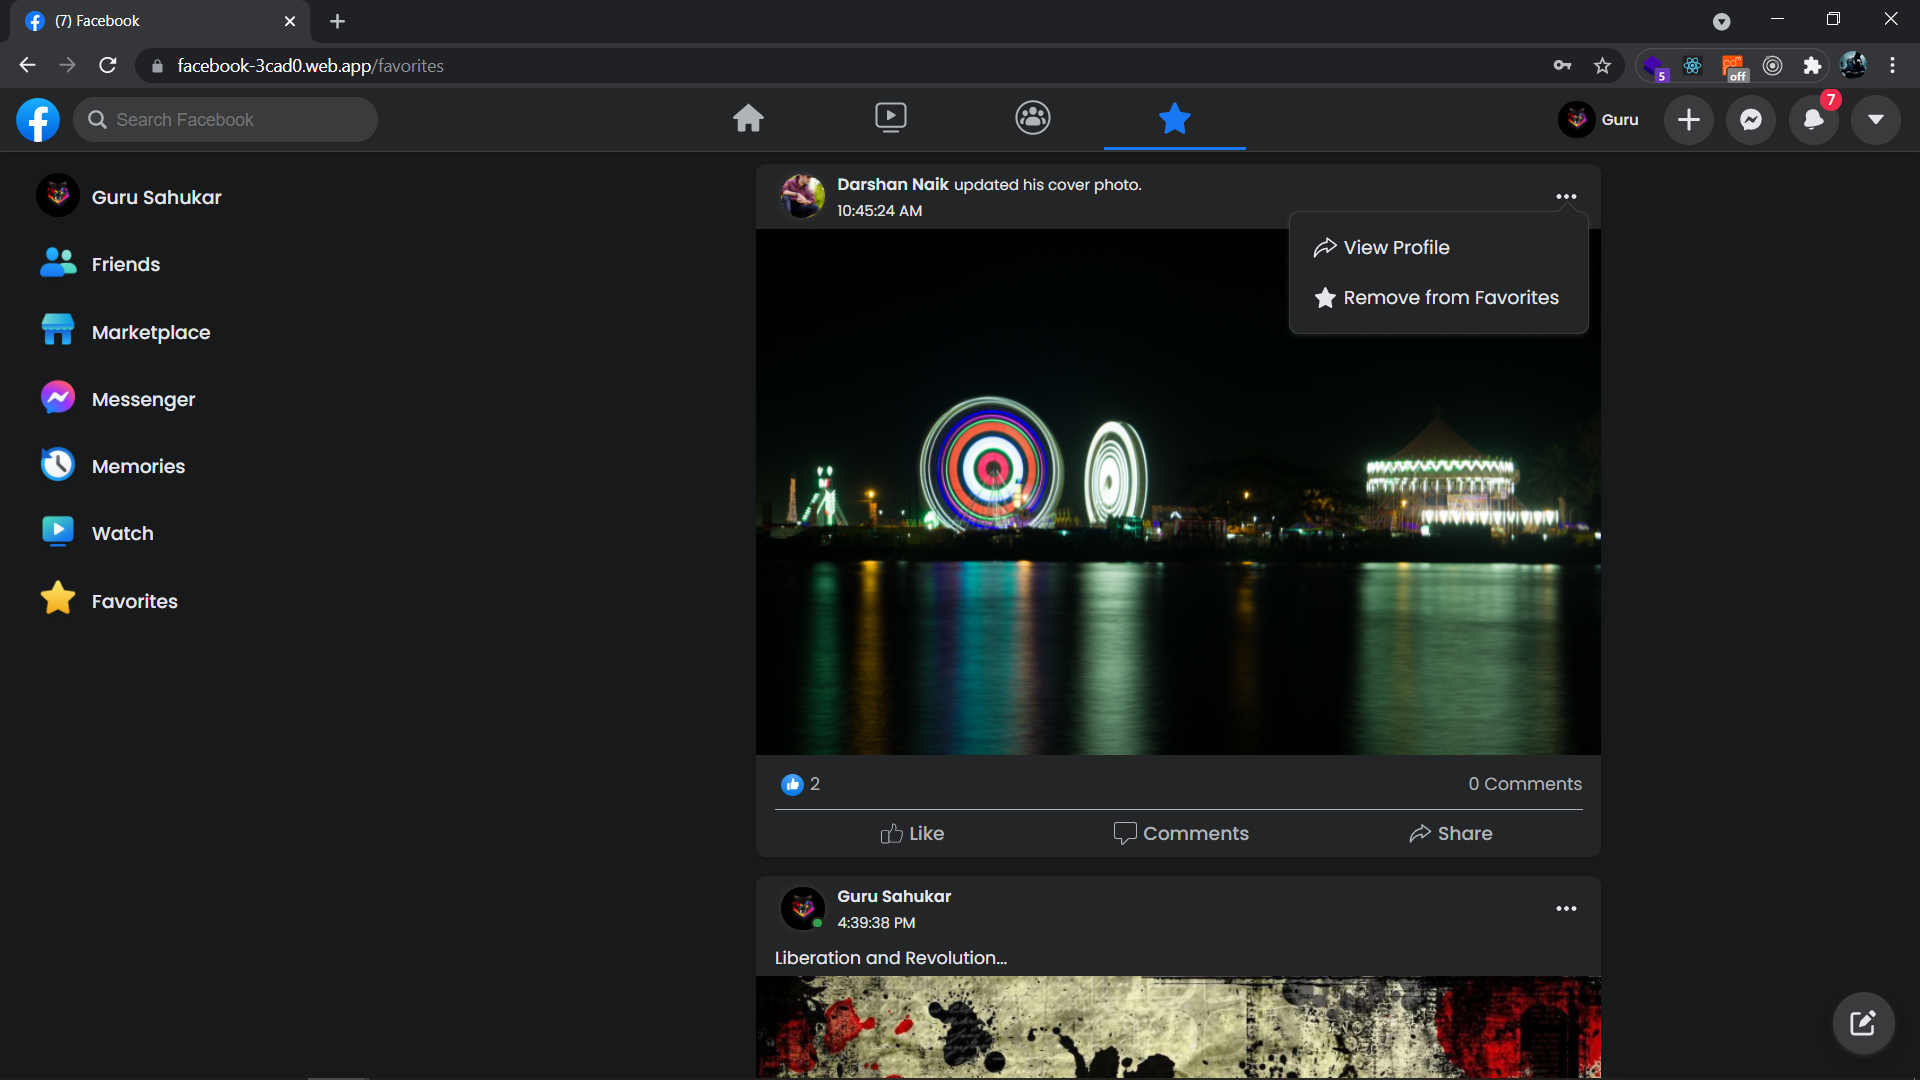Open Darshan Naik's name link
This screenshot has height=1080, width=1920.
pos(893,185)
